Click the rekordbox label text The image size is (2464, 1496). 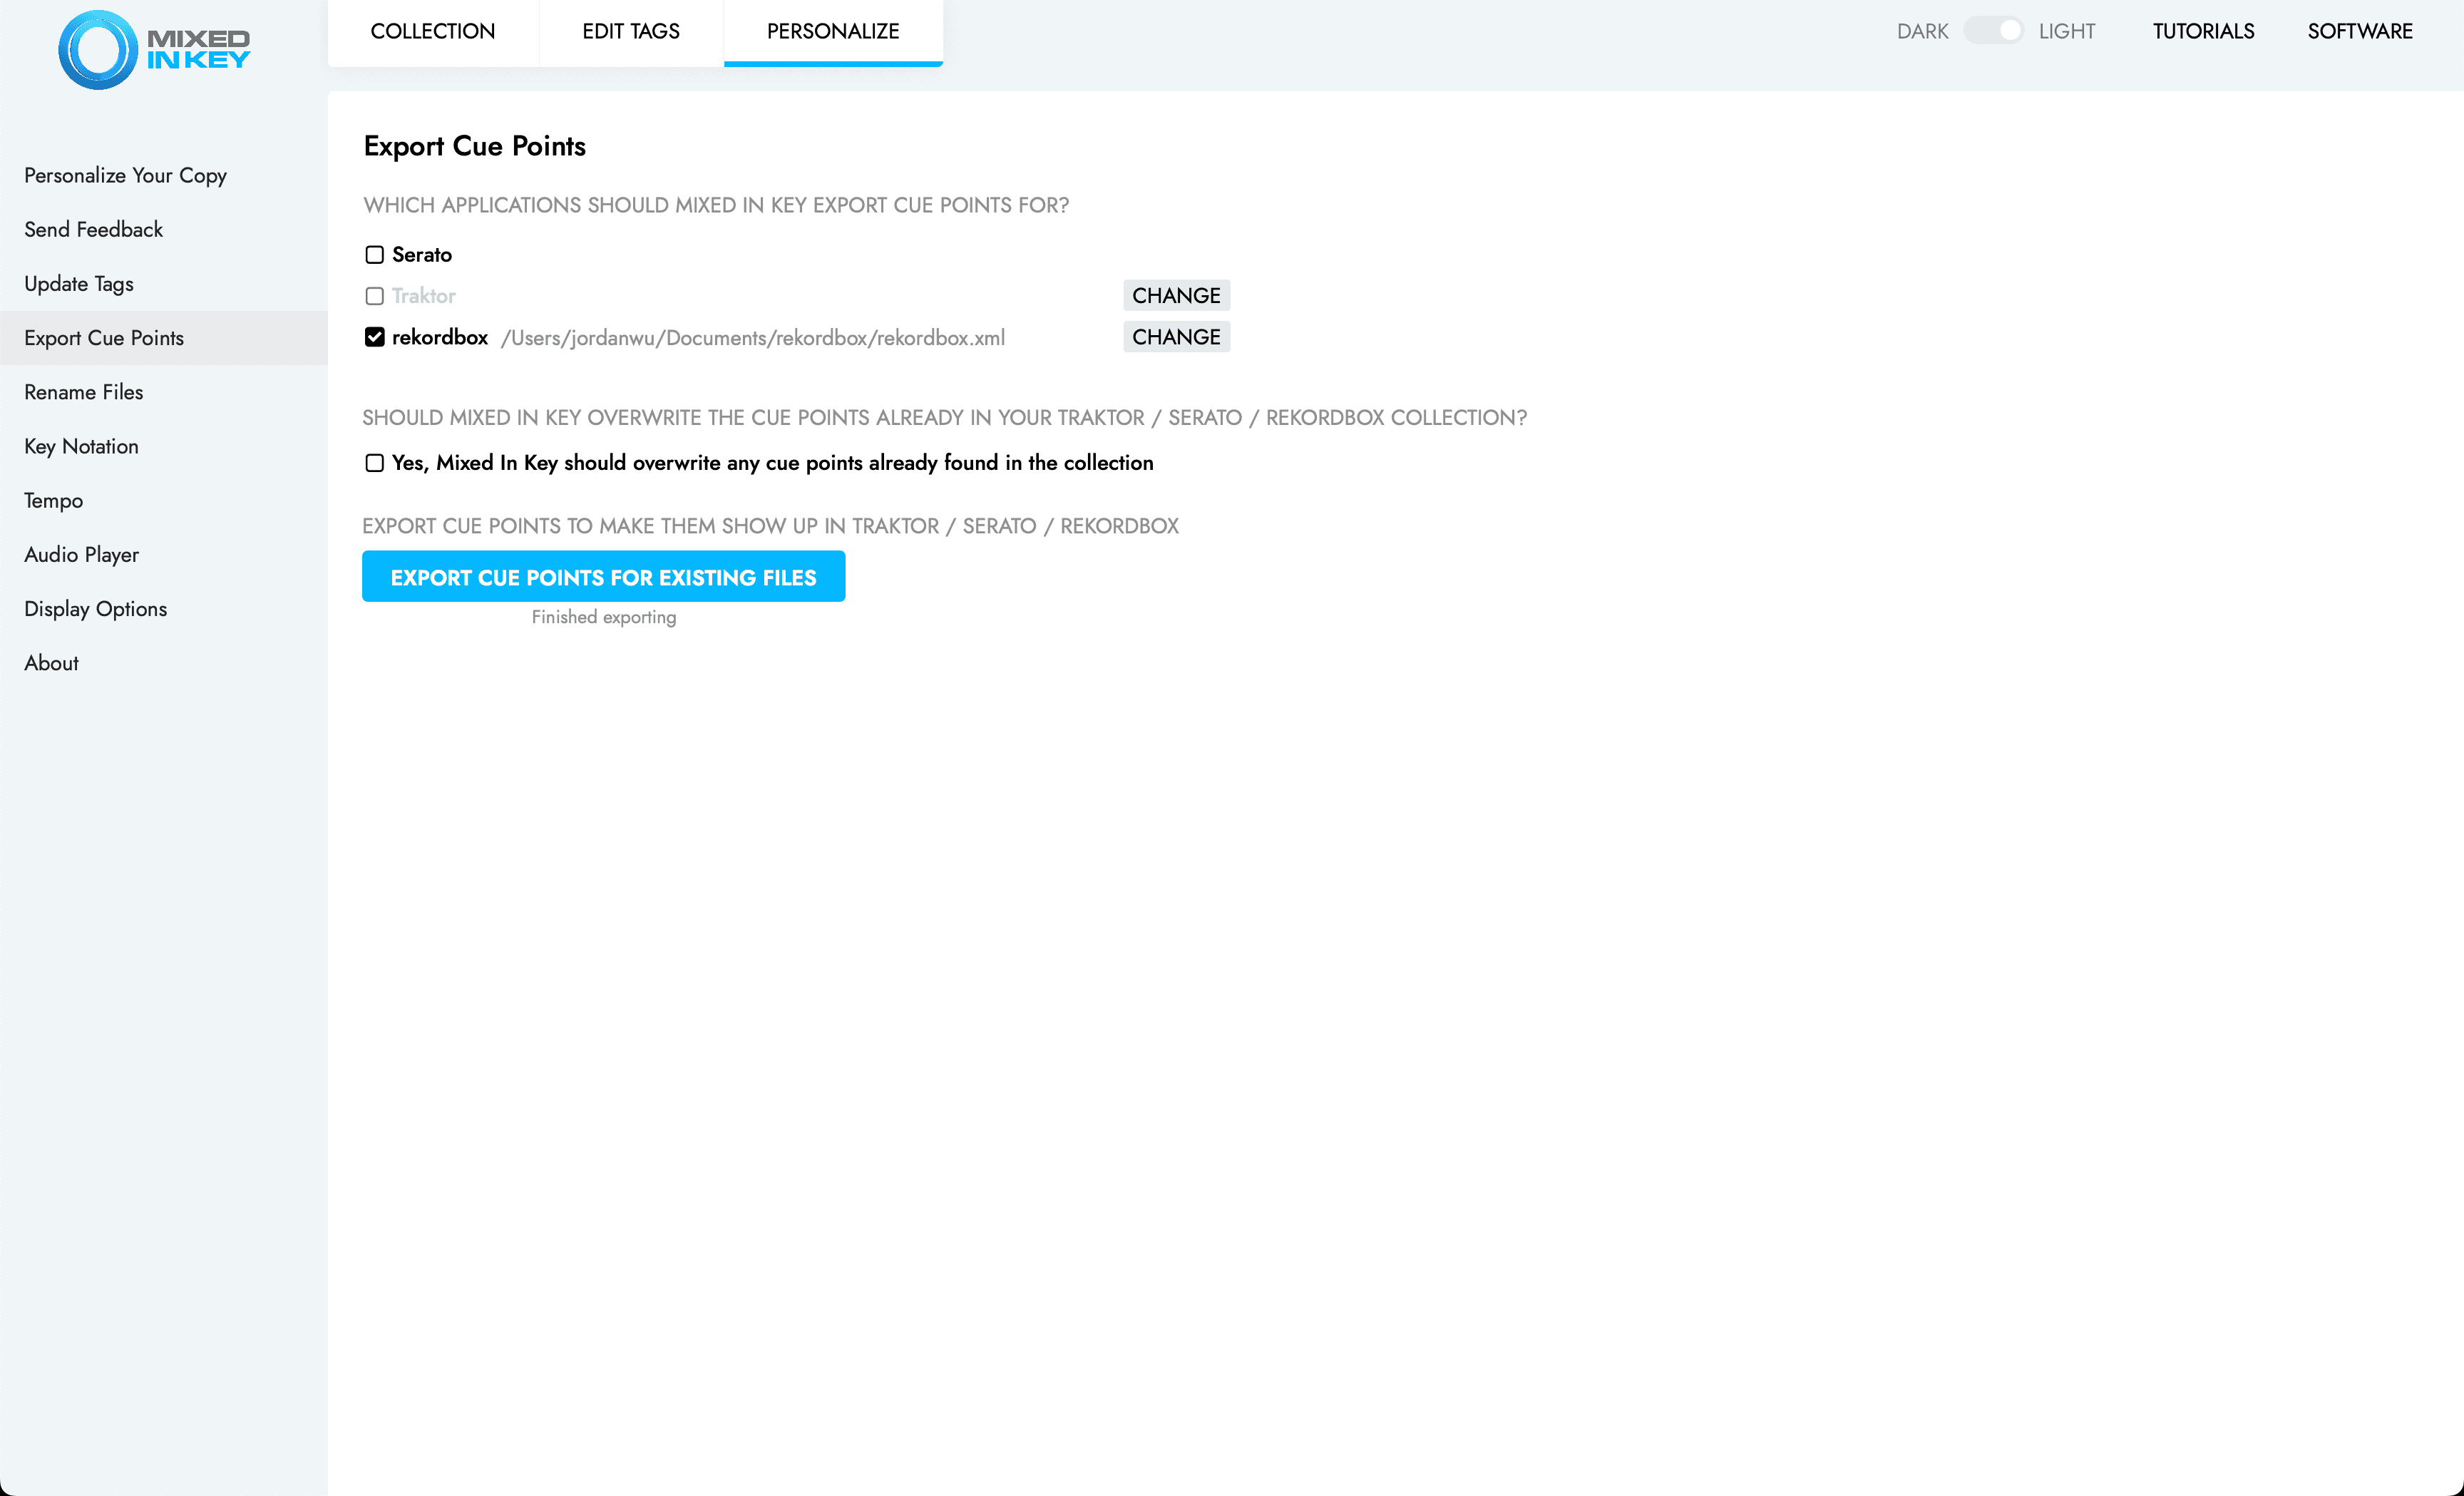(440, 337)
